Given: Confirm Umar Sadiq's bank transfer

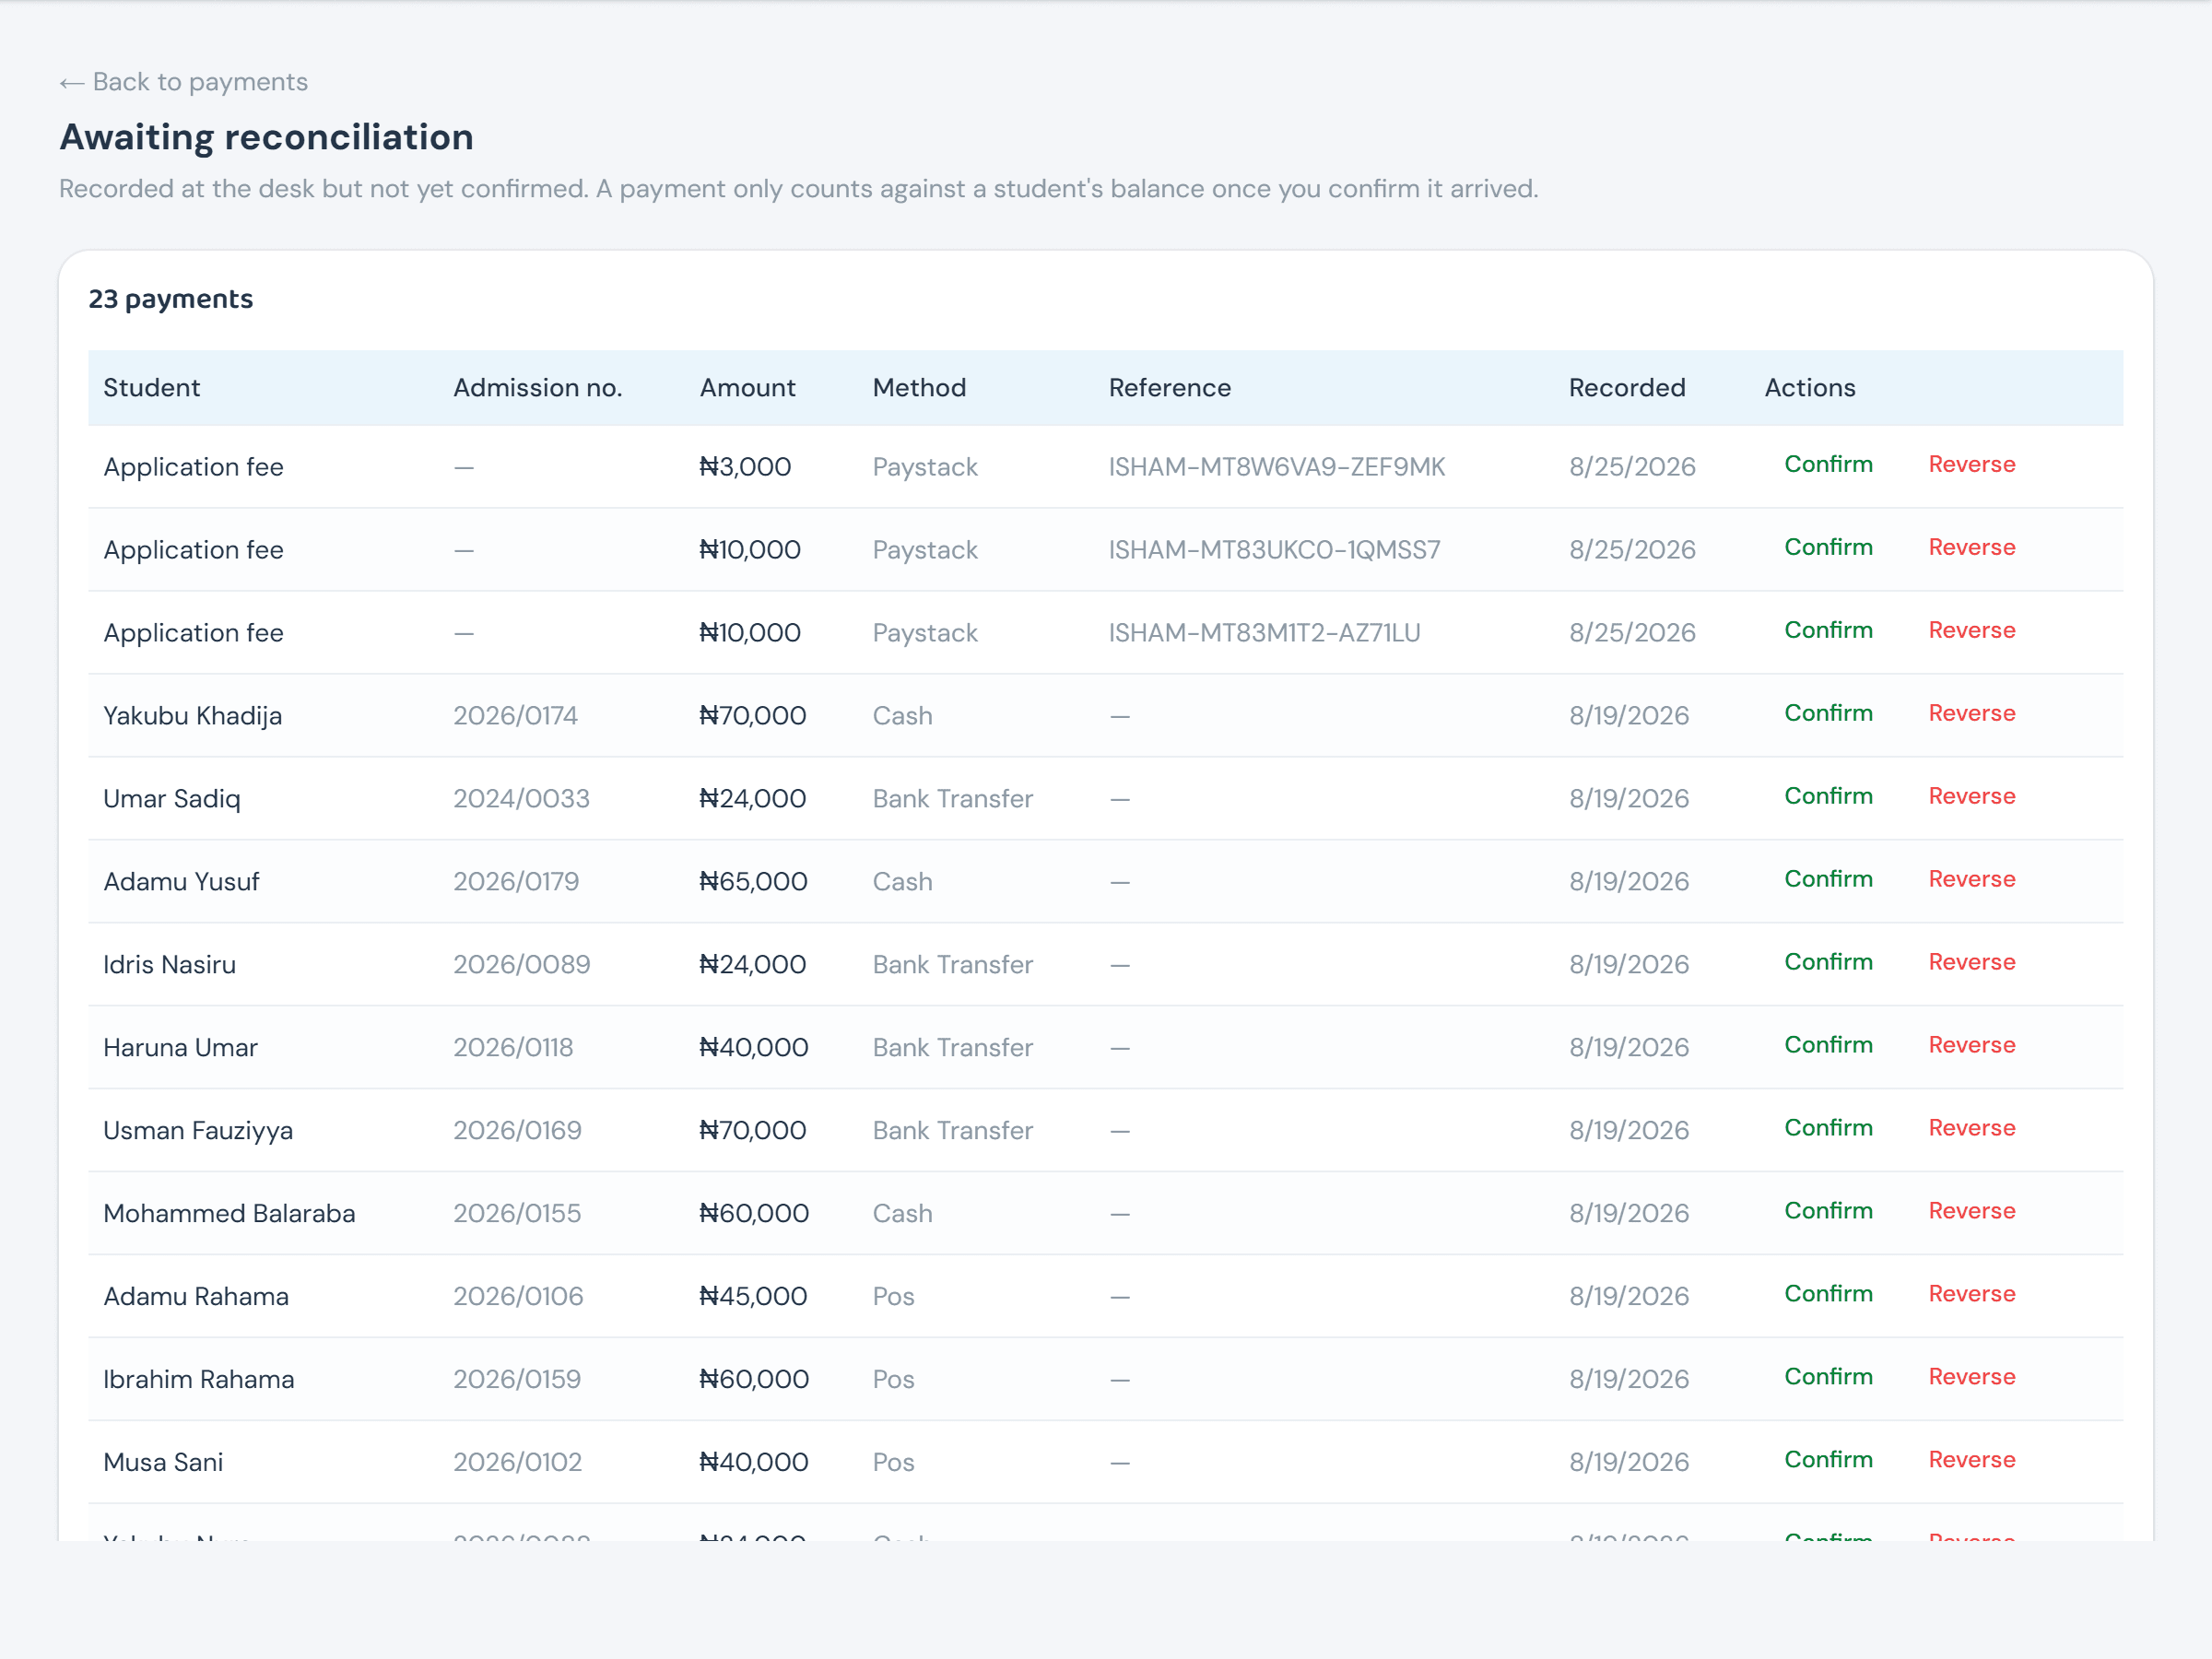Looking at the screenshot, I should [1828, 796].
